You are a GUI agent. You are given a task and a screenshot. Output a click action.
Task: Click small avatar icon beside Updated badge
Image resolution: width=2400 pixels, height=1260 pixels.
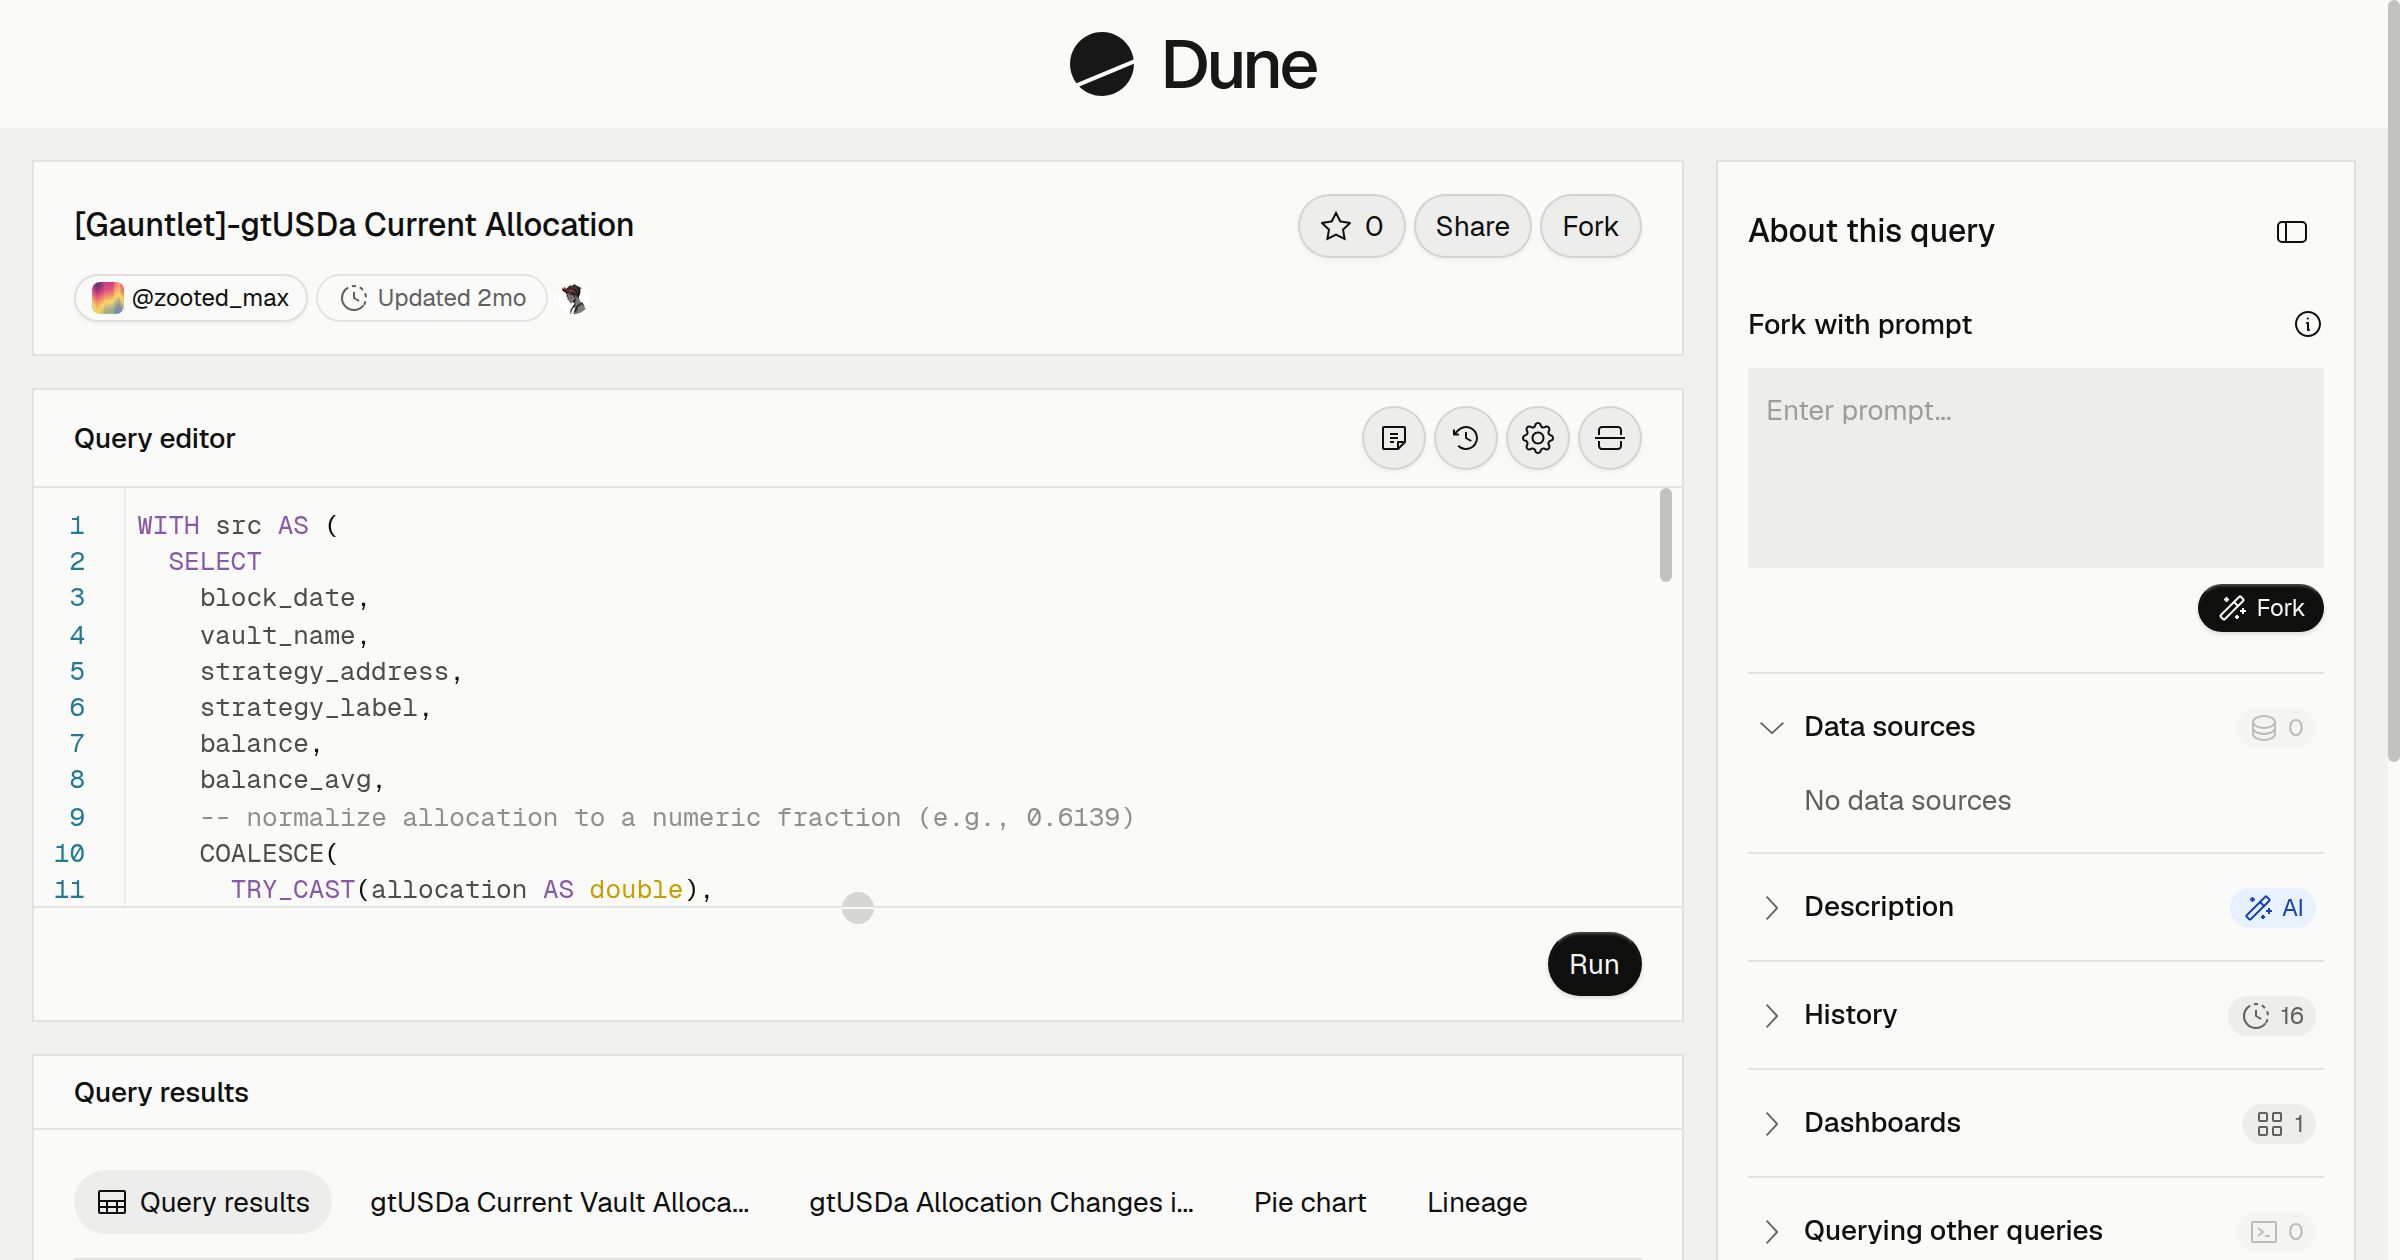pos(573,298)
